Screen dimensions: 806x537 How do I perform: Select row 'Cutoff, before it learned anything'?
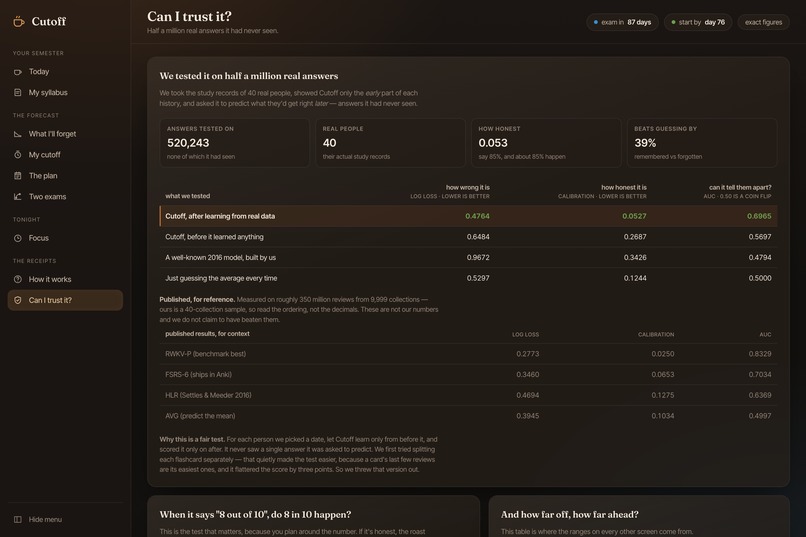click(468, 237)
